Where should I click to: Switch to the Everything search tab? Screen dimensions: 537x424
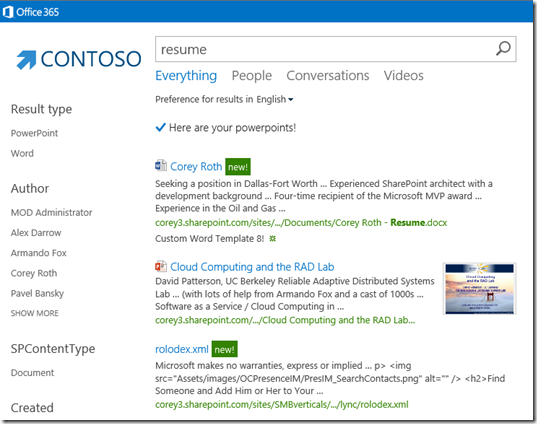point(186,76)
